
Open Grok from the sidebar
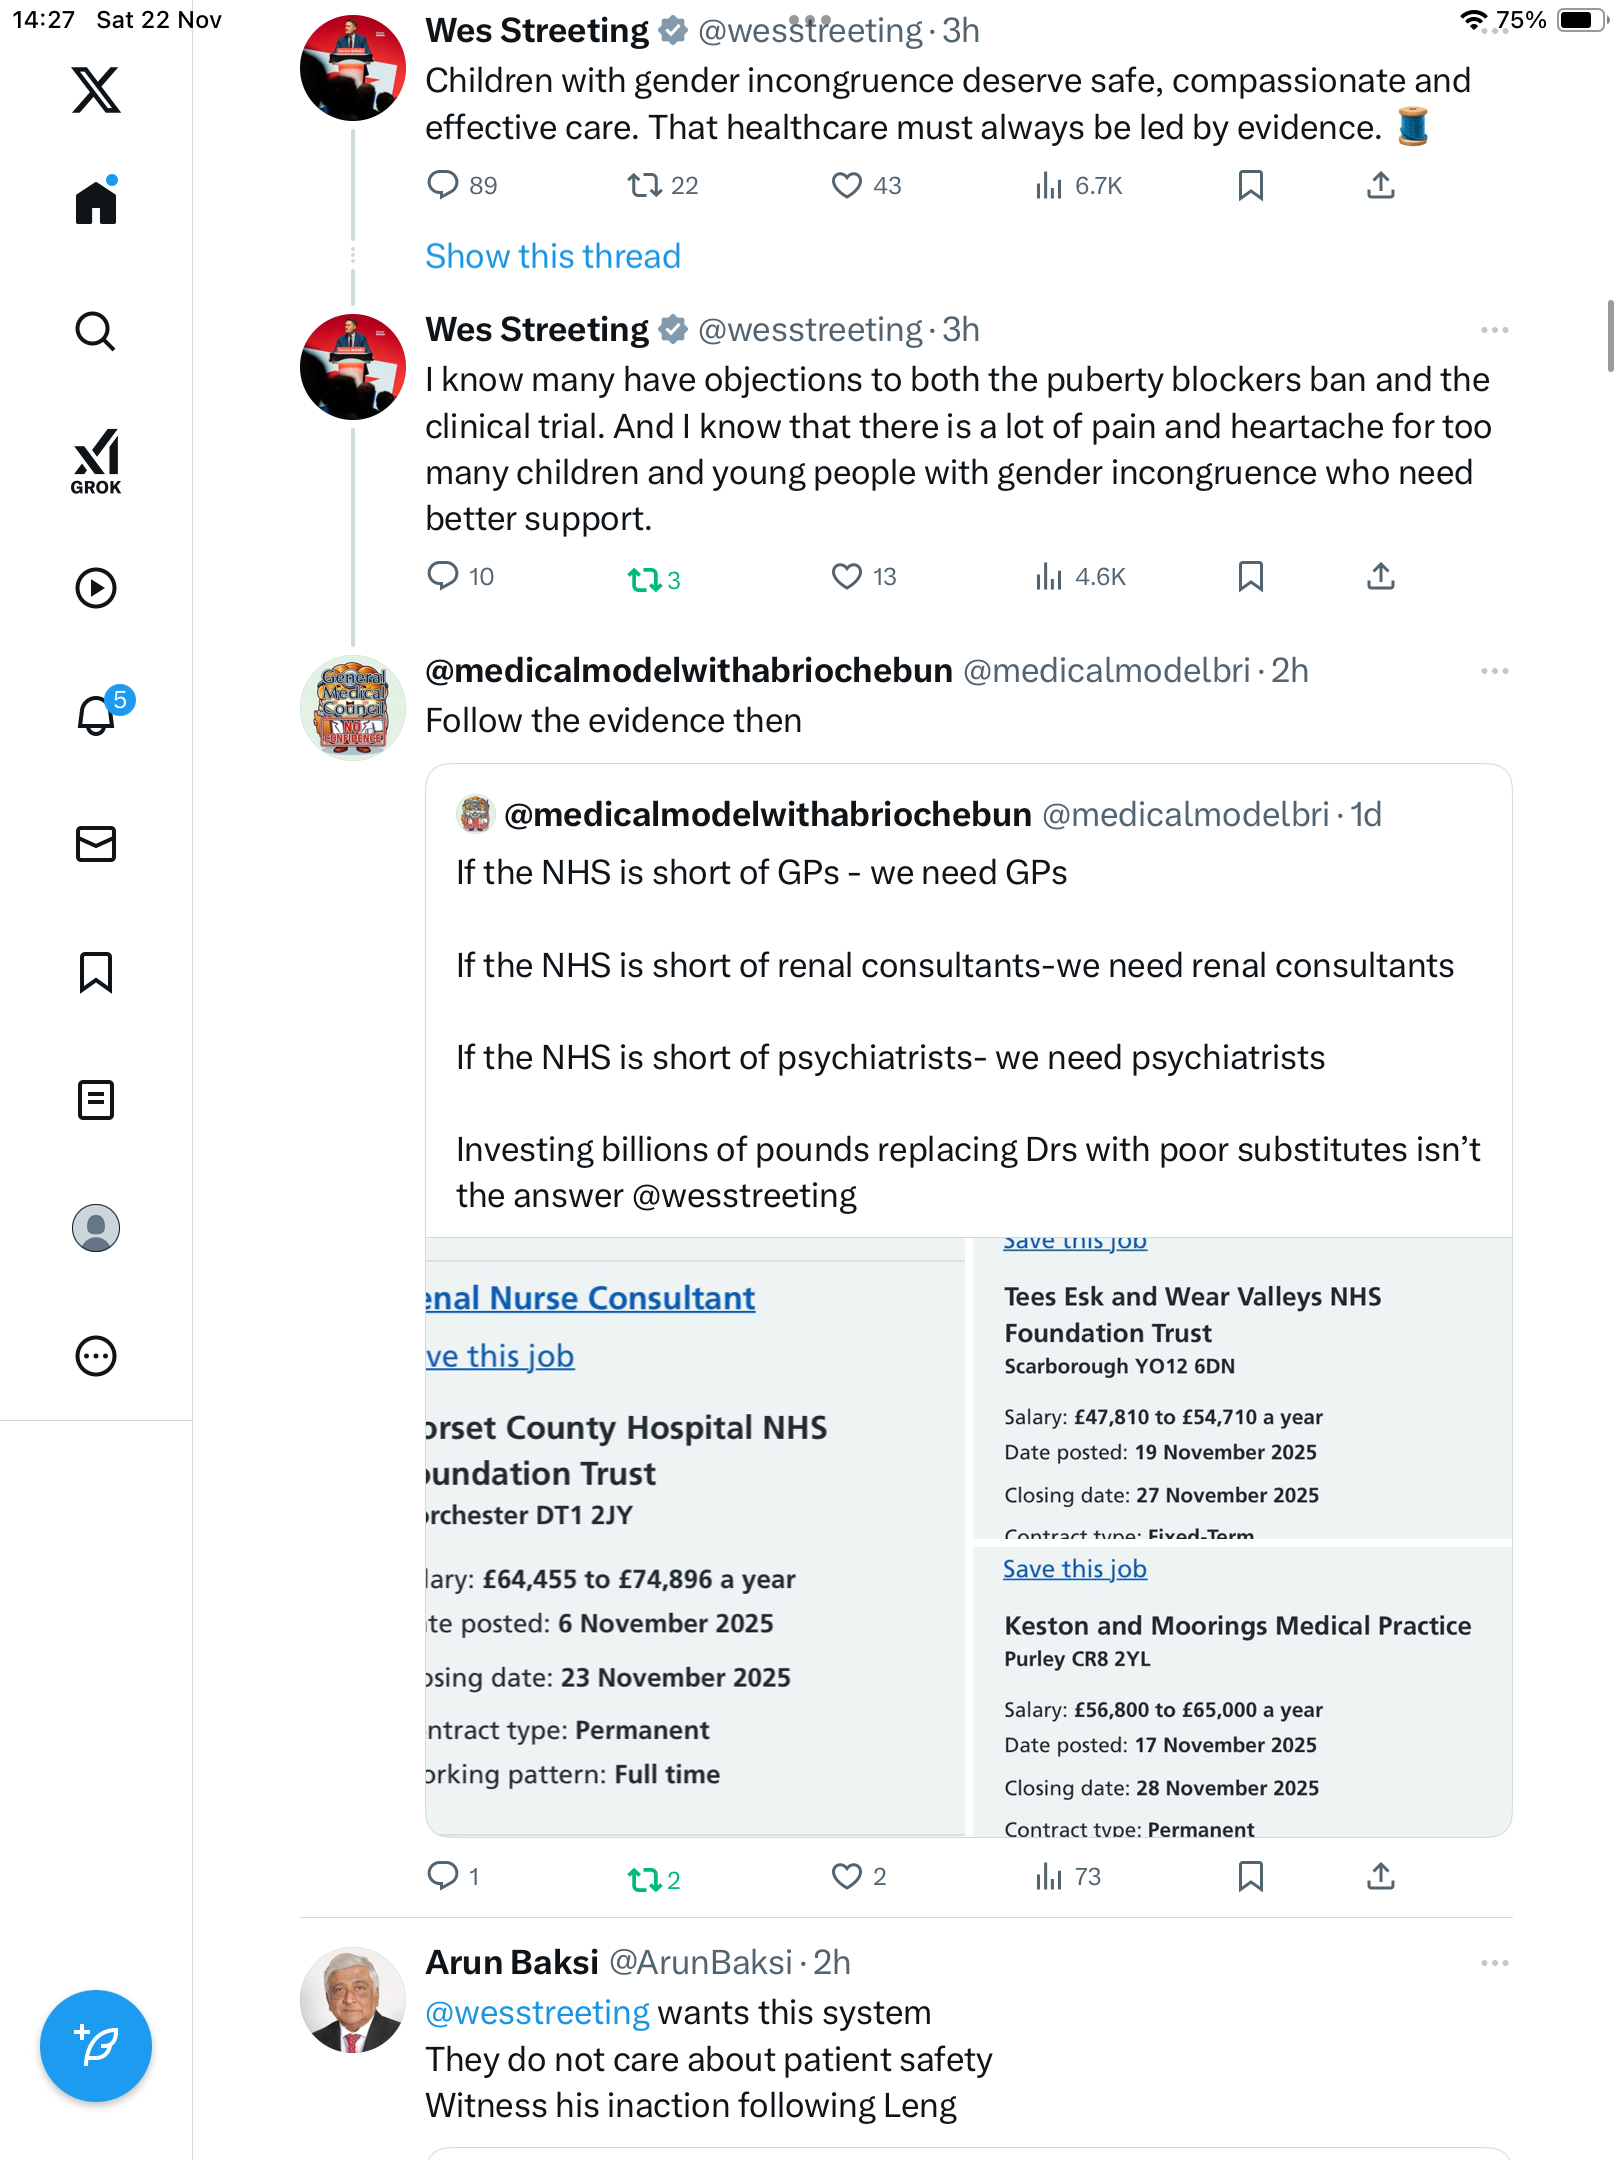(96, 461)
